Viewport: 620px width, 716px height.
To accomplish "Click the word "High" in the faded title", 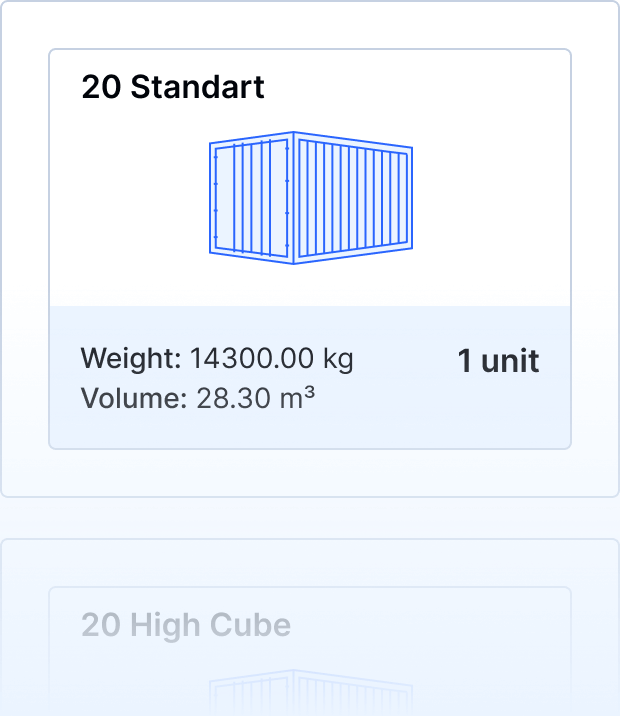I will (x=166, y=626).
